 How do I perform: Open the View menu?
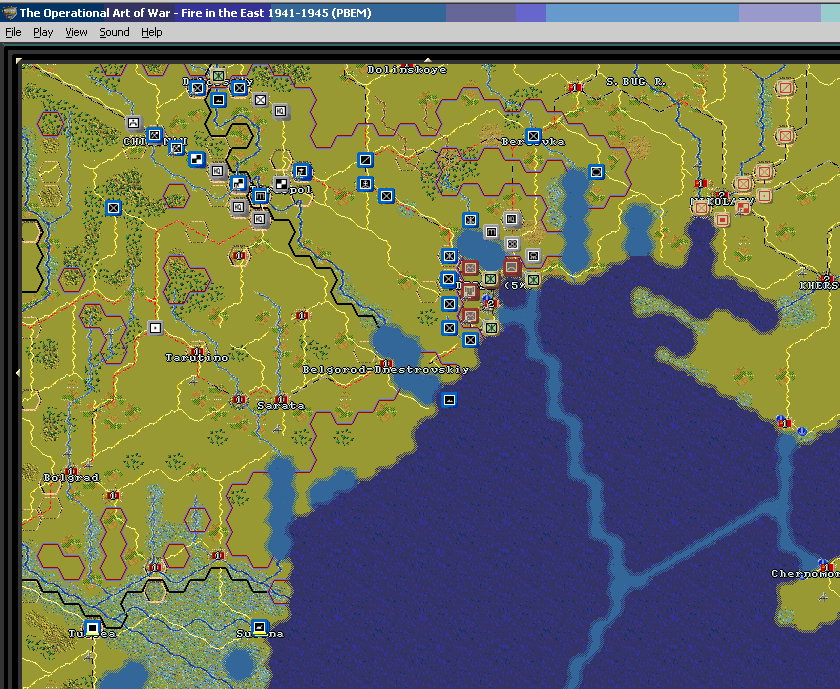tap(76, 32)
